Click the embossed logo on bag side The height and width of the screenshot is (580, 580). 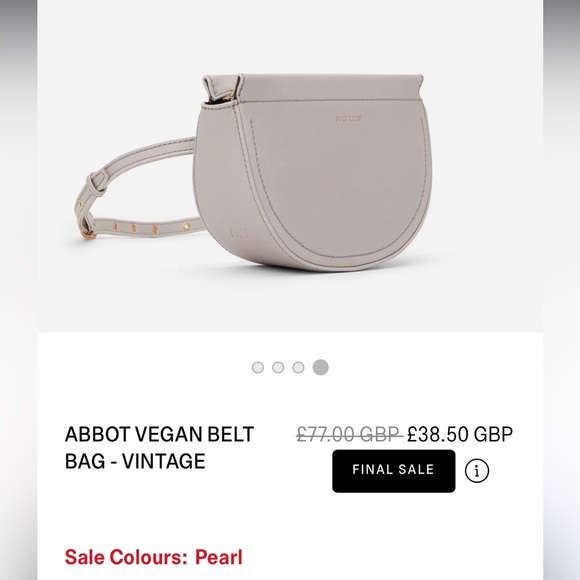pos(240,234)
